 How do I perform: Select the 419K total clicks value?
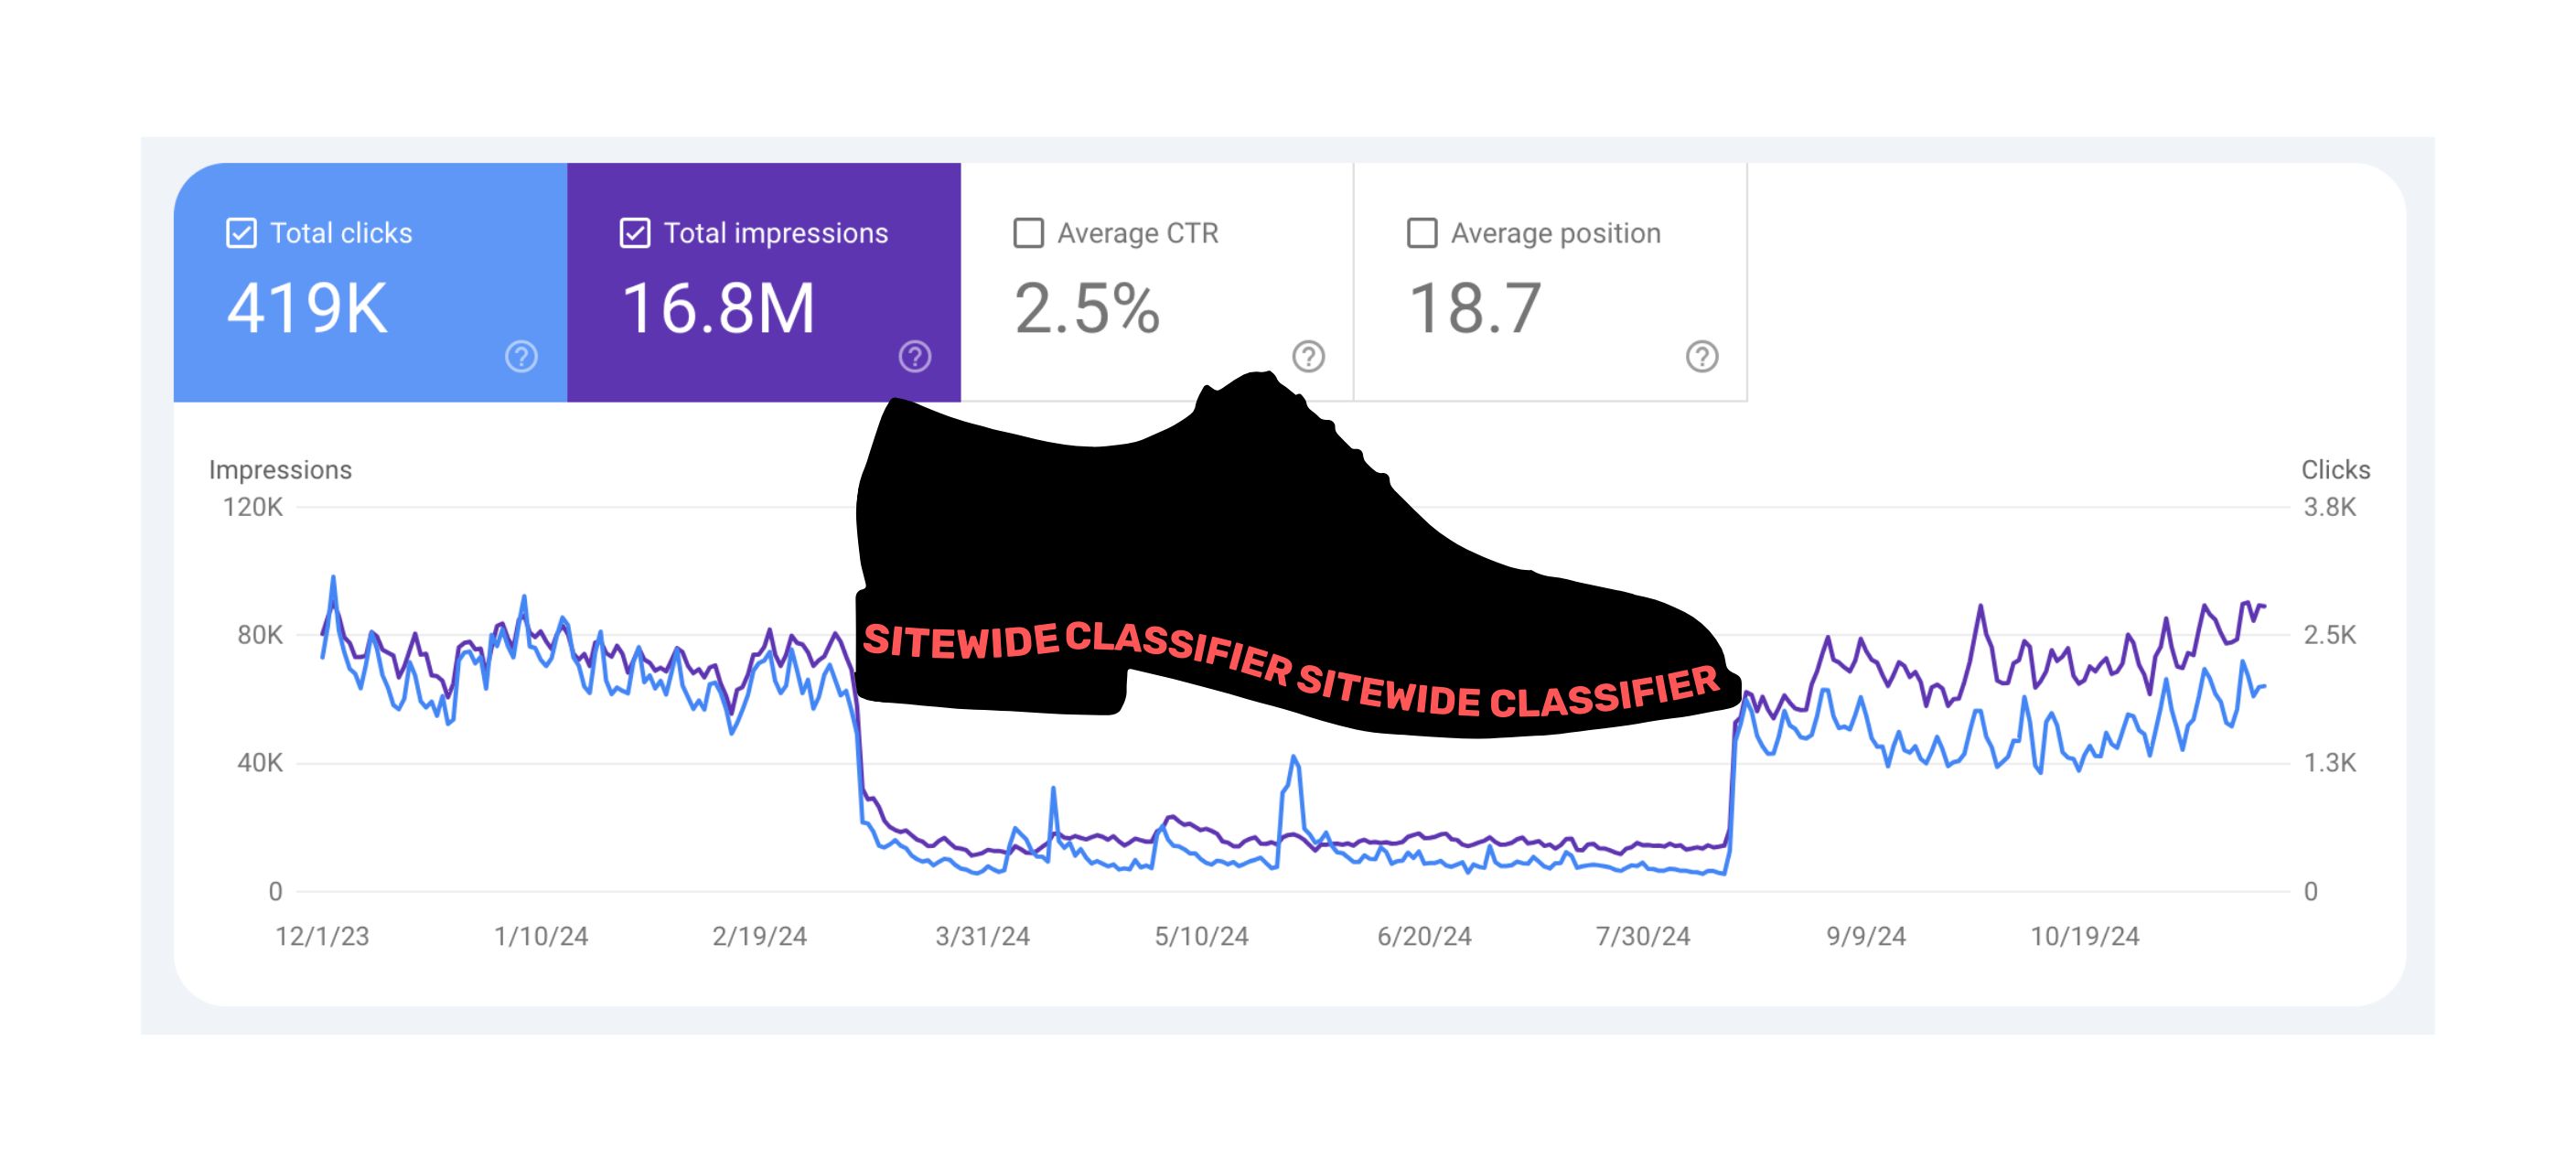tap(307, 308)
